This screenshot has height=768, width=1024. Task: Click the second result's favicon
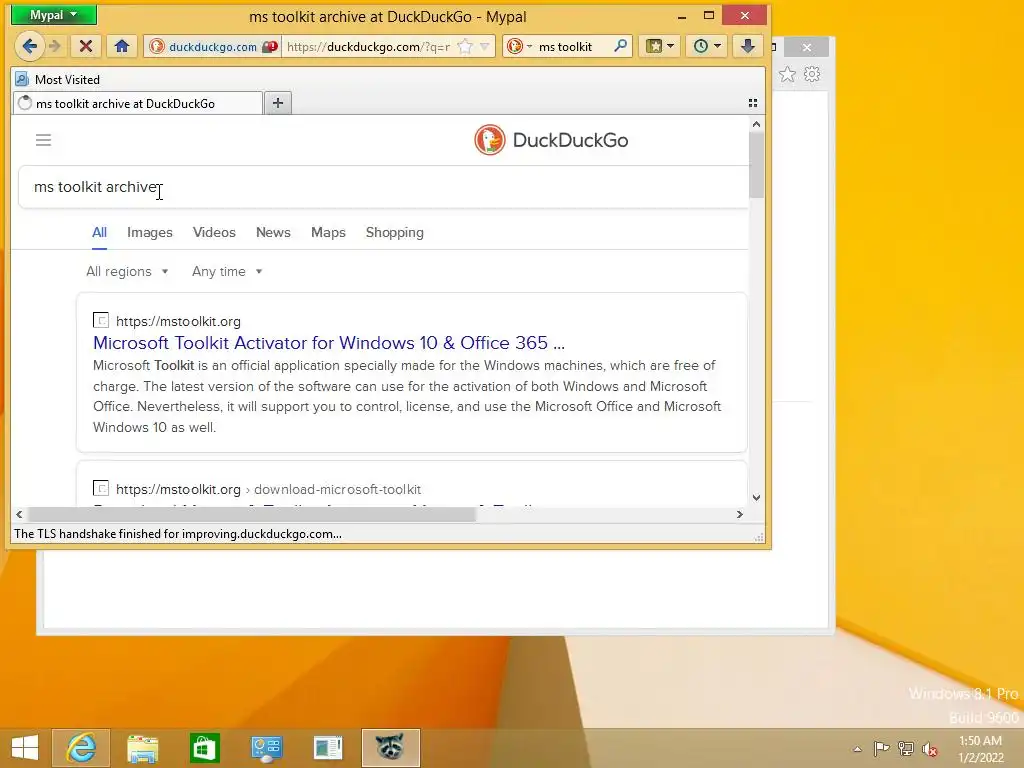(x=101, y=488)
